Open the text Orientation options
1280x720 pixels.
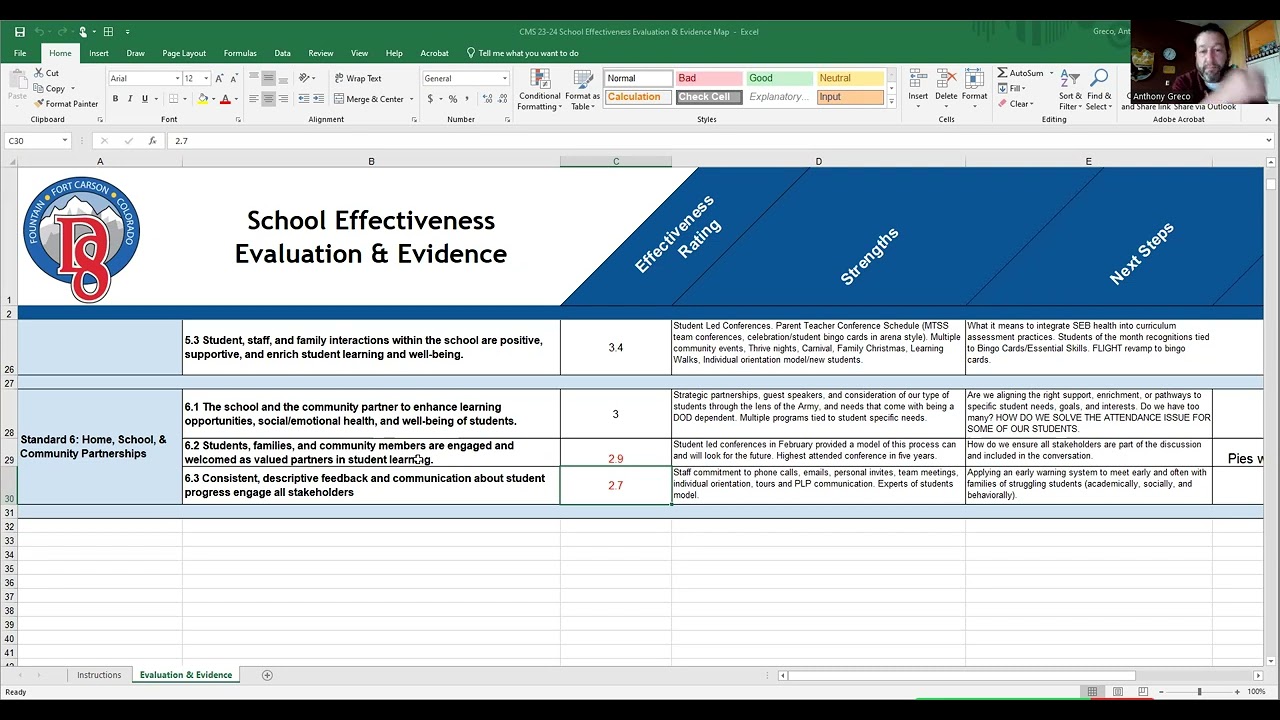tap(306, 78)
